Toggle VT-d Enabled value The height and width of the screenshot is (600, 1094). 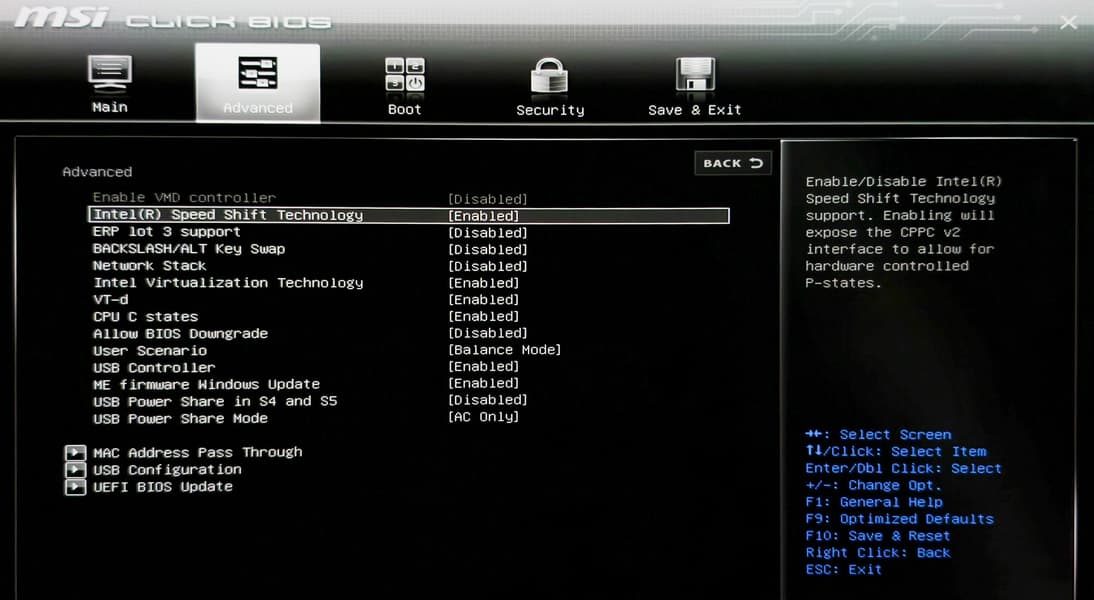coord(484,299)
